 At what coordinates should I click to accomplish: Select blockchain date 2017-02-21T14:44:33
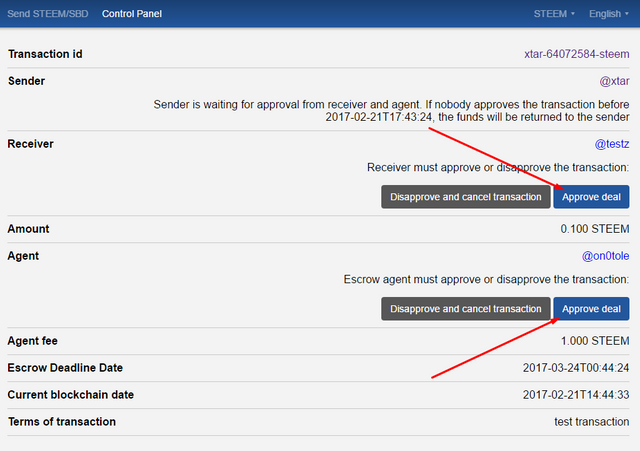click(576, 395)
